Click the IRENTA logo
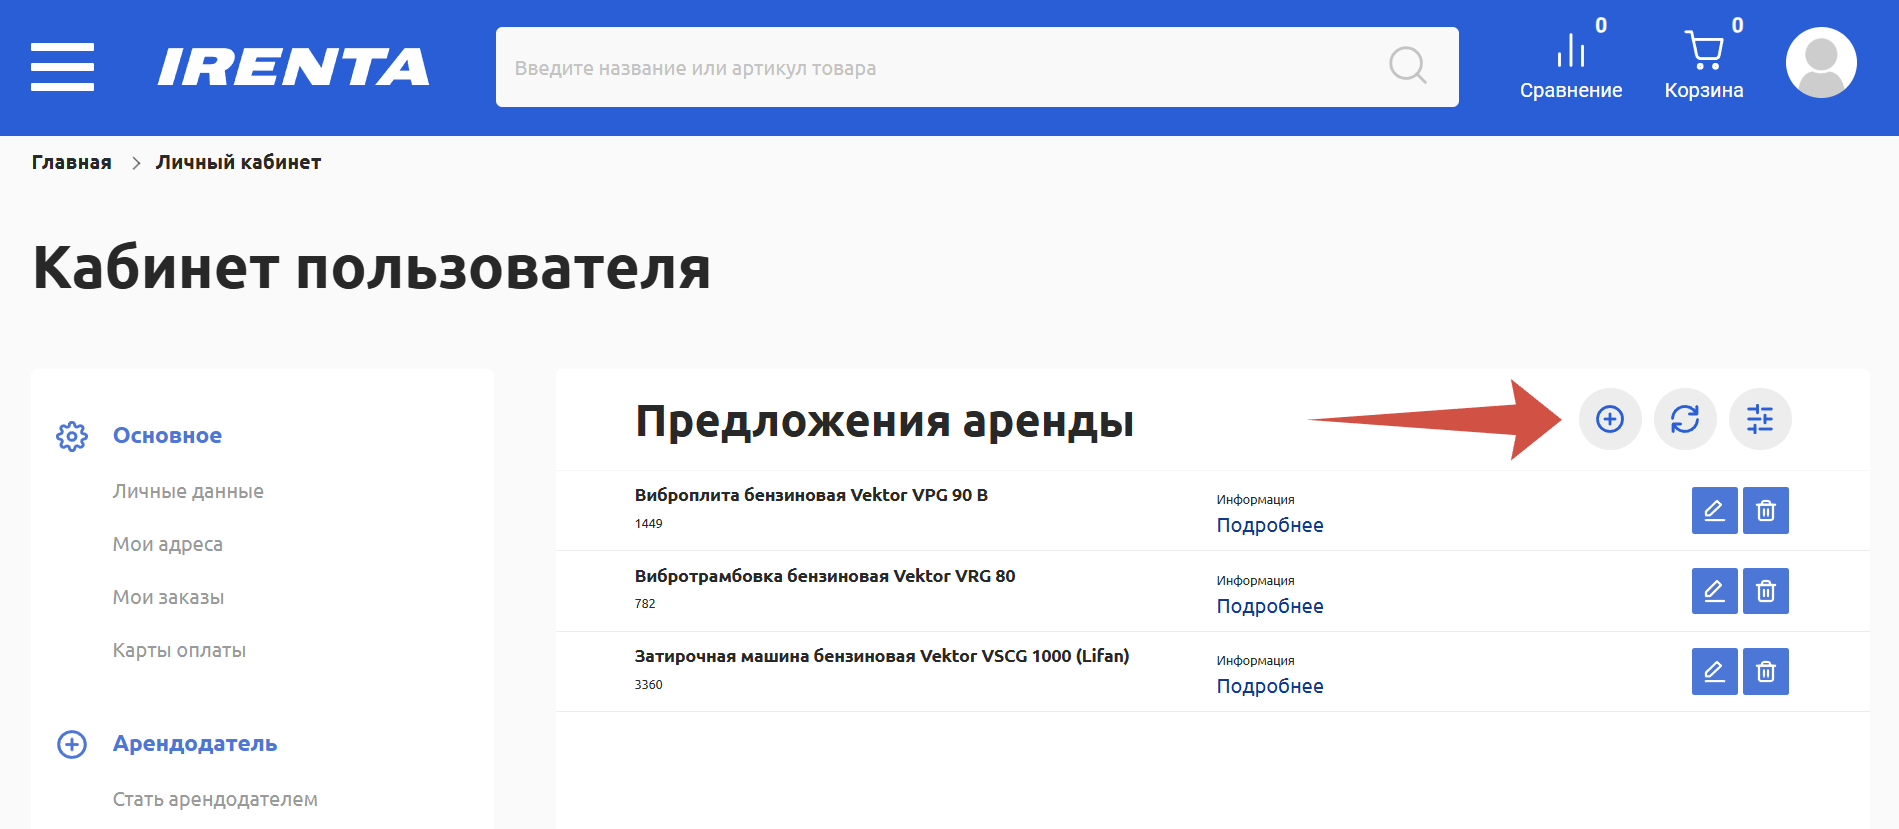The image size is (1899, 829). point(293,67)
